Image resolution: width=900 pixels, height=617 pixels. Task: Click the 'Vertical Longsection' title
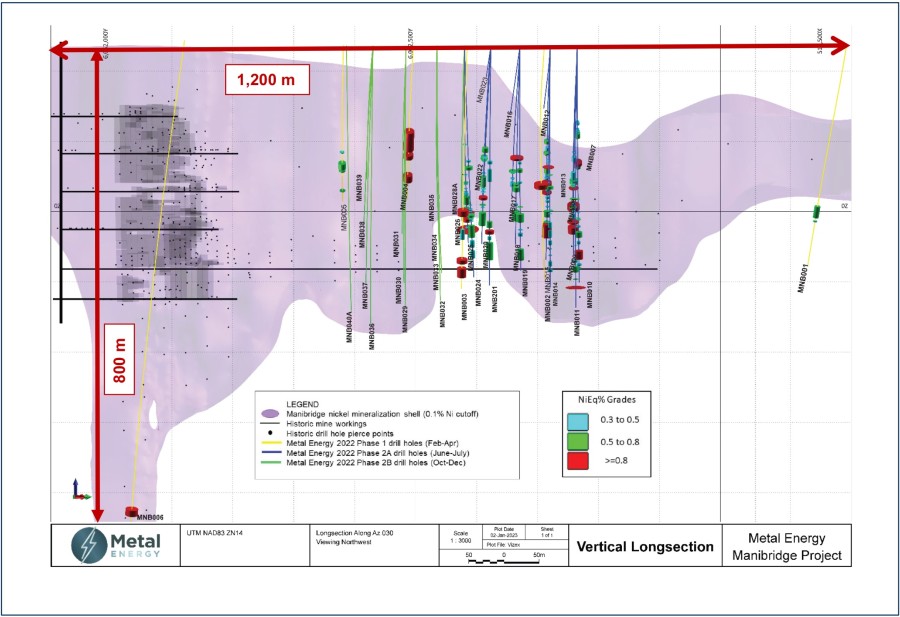[645, 547]
